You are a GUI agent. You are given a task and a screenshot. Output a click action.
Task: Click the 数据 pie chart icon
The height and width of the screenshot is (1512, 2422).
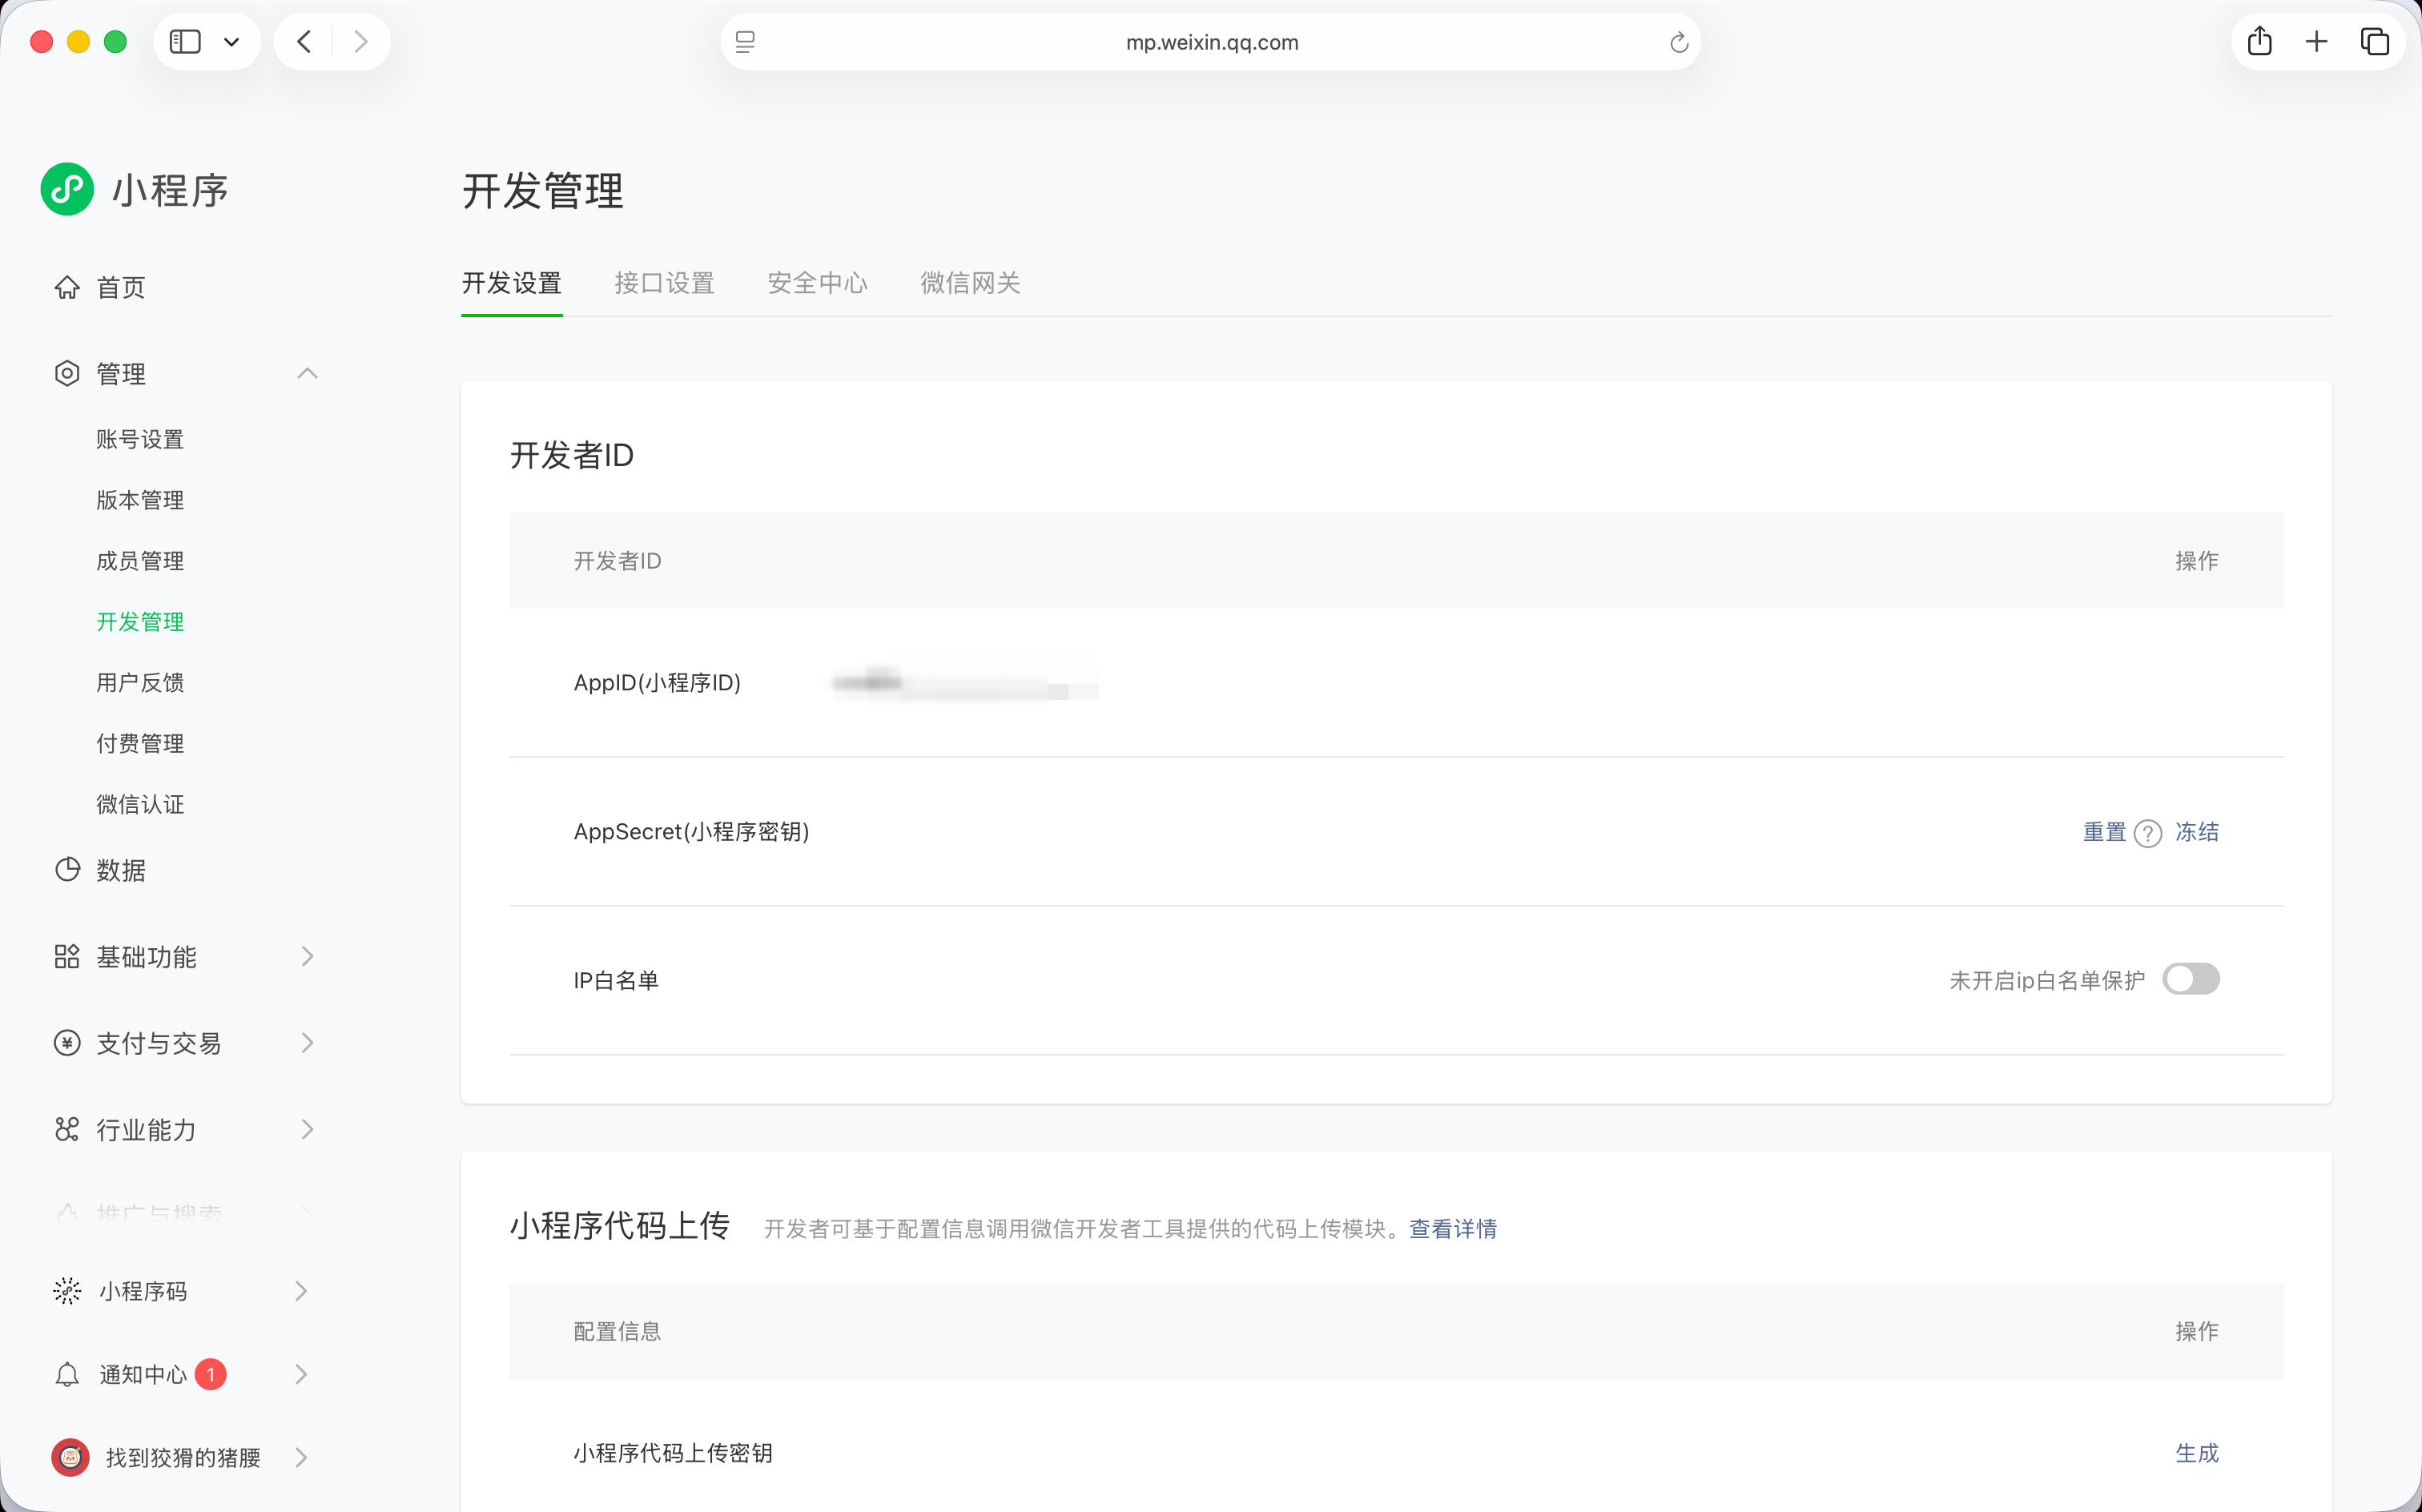pos(67,870)
